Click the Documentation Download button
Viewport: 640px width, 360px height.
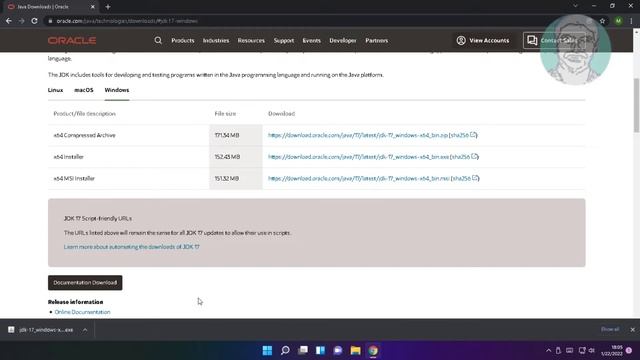(x=85, y=282)
